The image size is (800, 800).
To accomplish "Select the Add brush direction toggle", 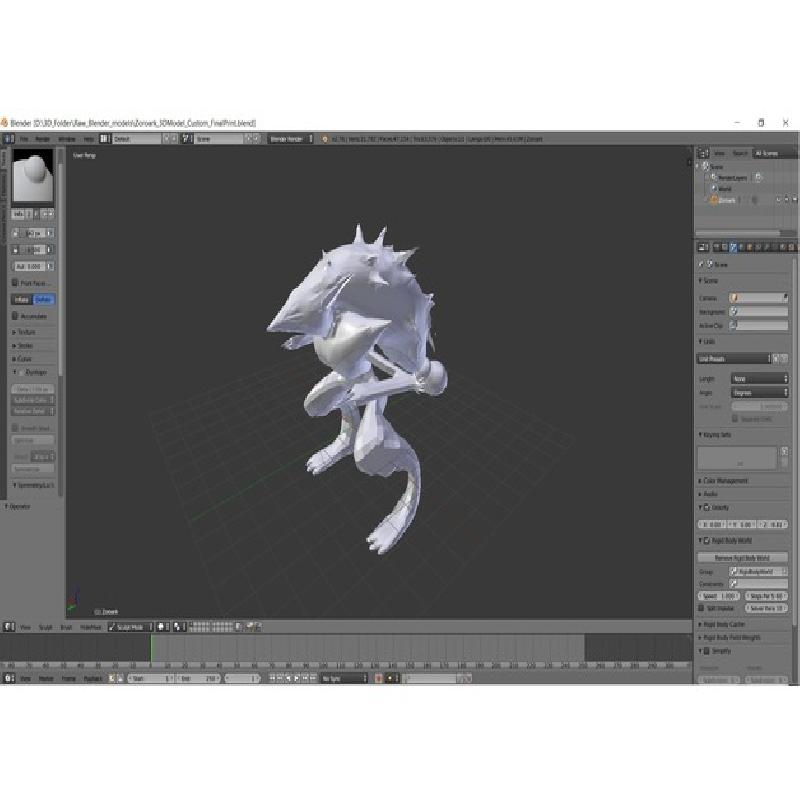I will coord(22,299).
